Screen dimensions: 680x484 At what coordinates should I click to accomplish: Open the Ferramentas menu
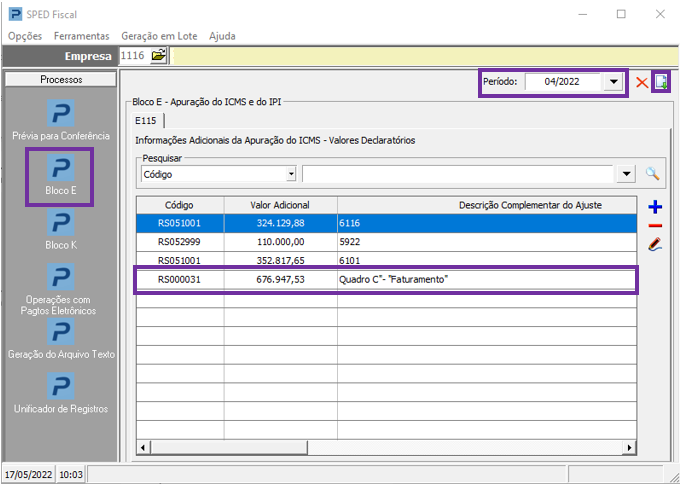[x=81, y=36]
